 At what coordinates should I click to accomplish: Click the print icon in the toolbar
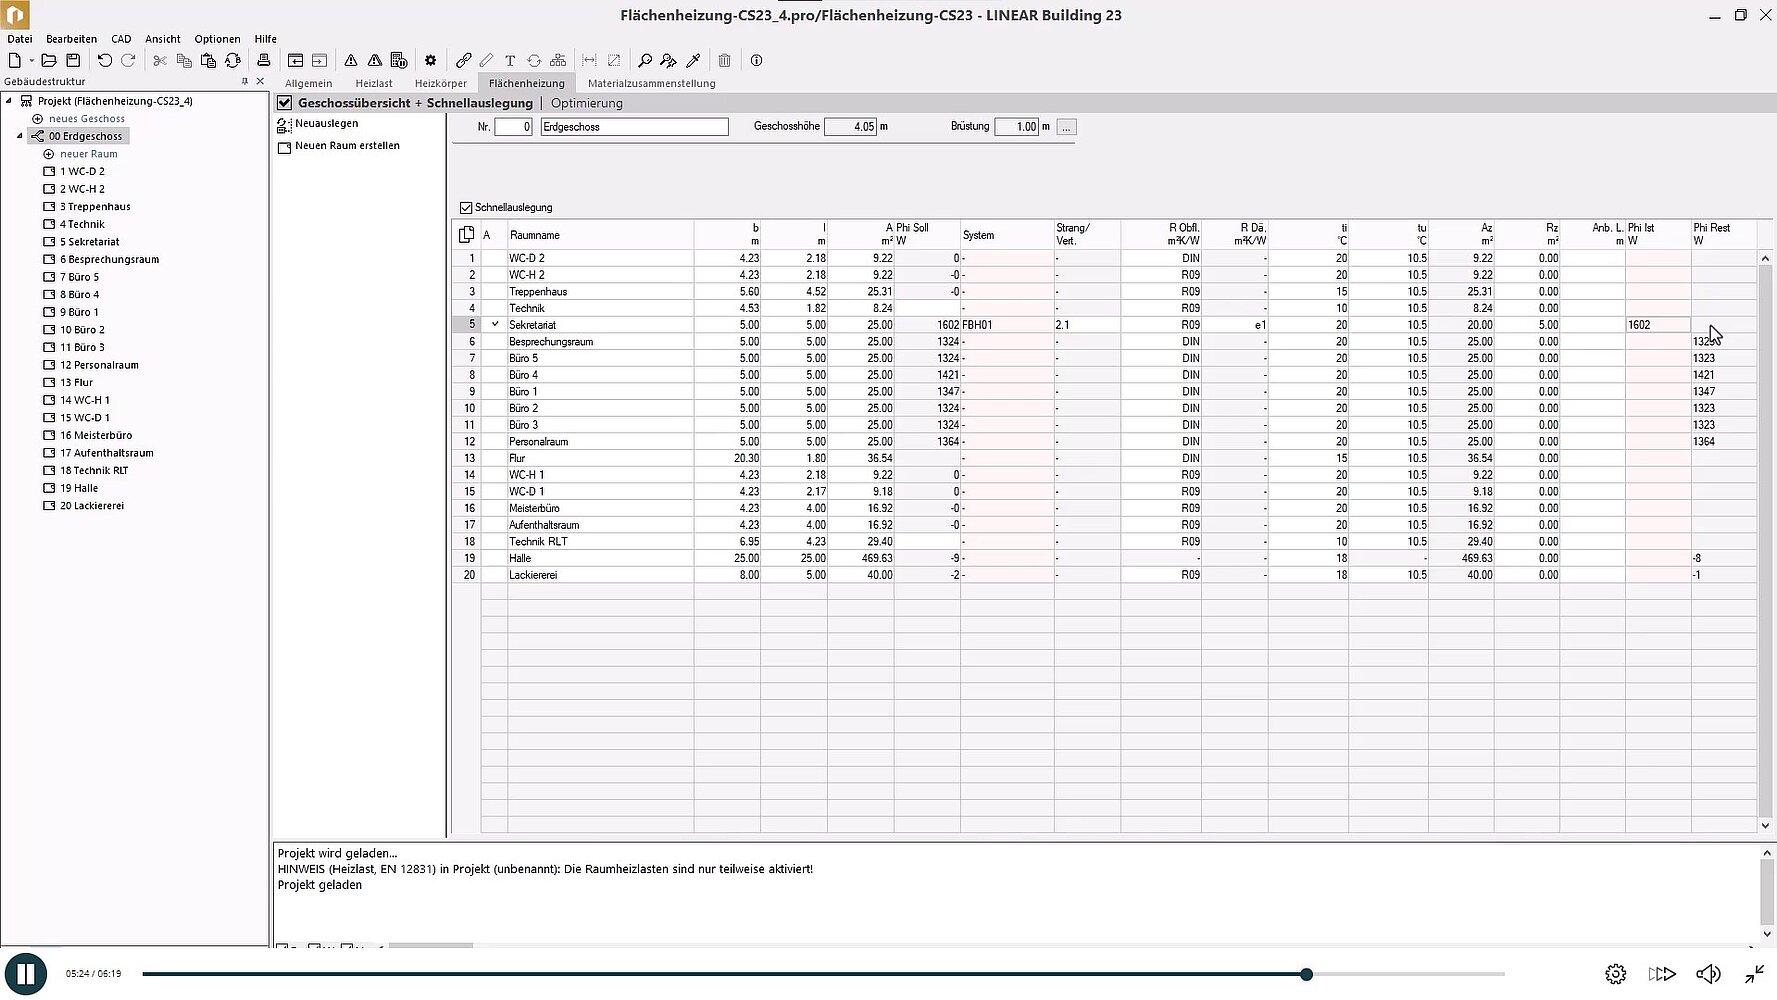264,60
